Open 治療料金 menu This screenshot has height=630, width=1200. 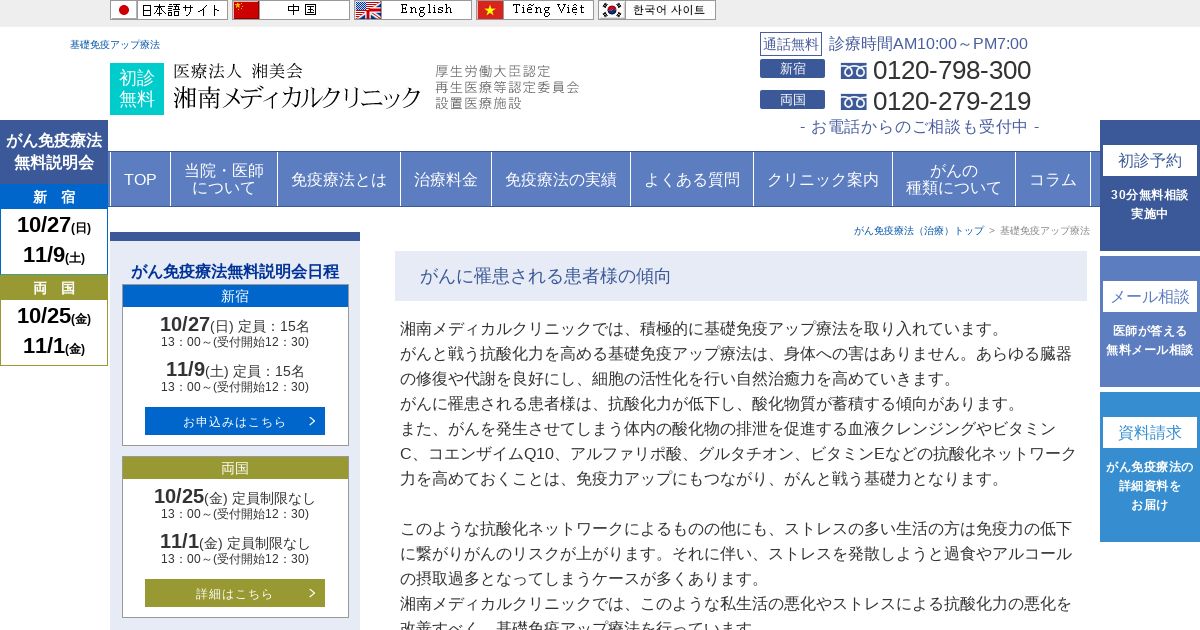click(446, 179)
